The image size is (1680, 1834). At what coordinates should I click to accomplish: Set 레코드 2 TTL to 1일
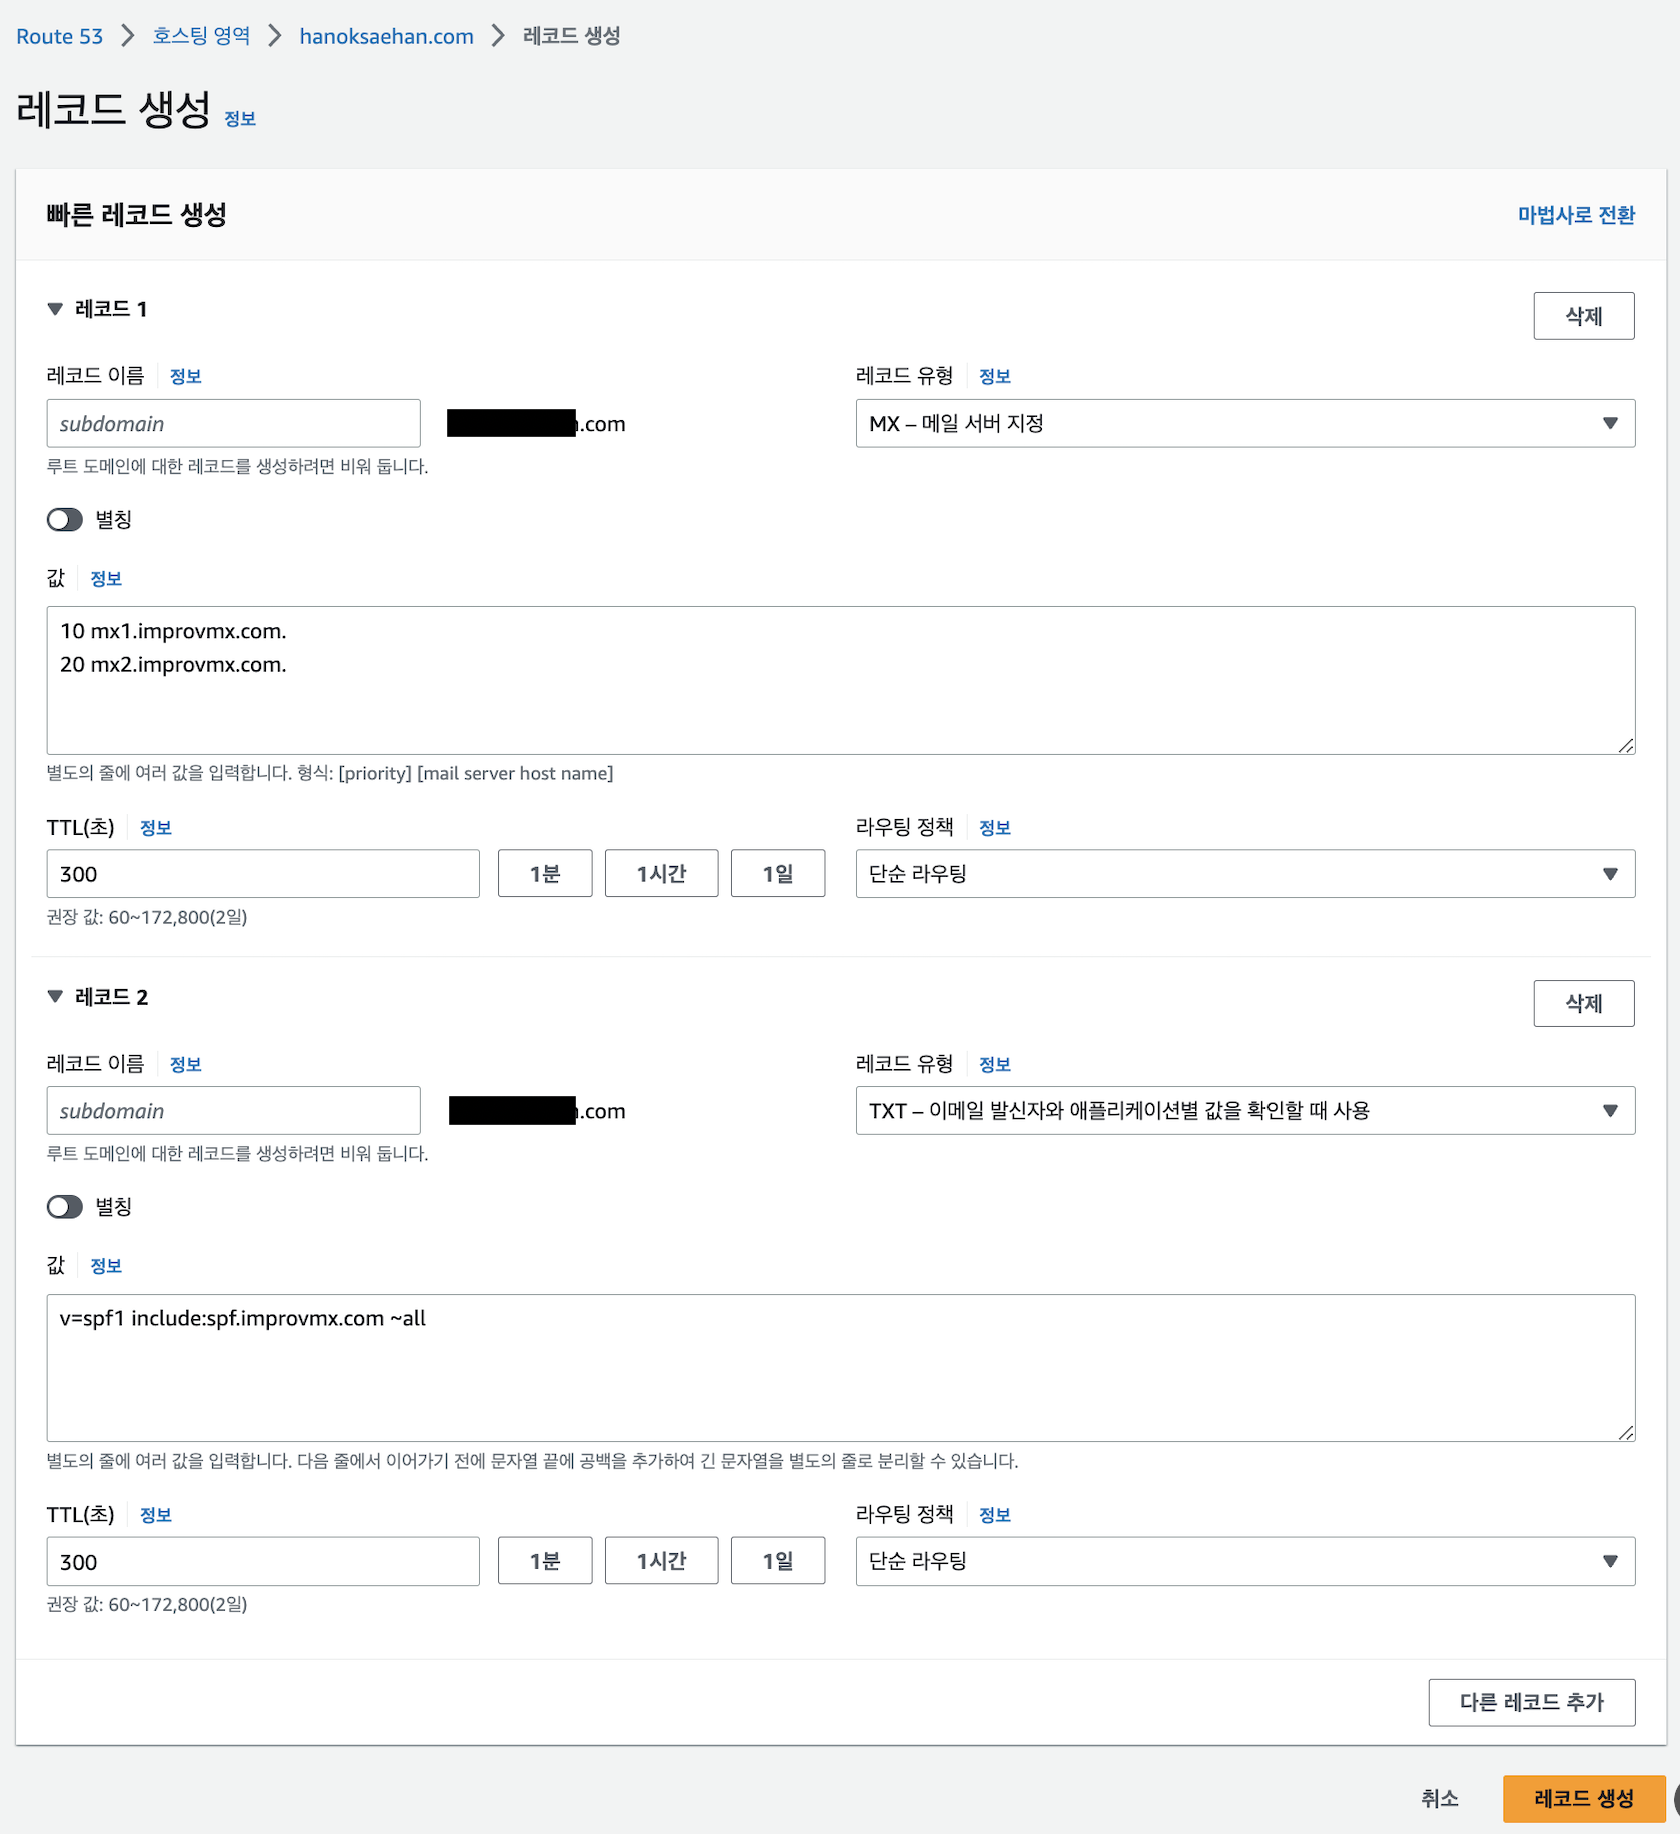[777, 1561]
